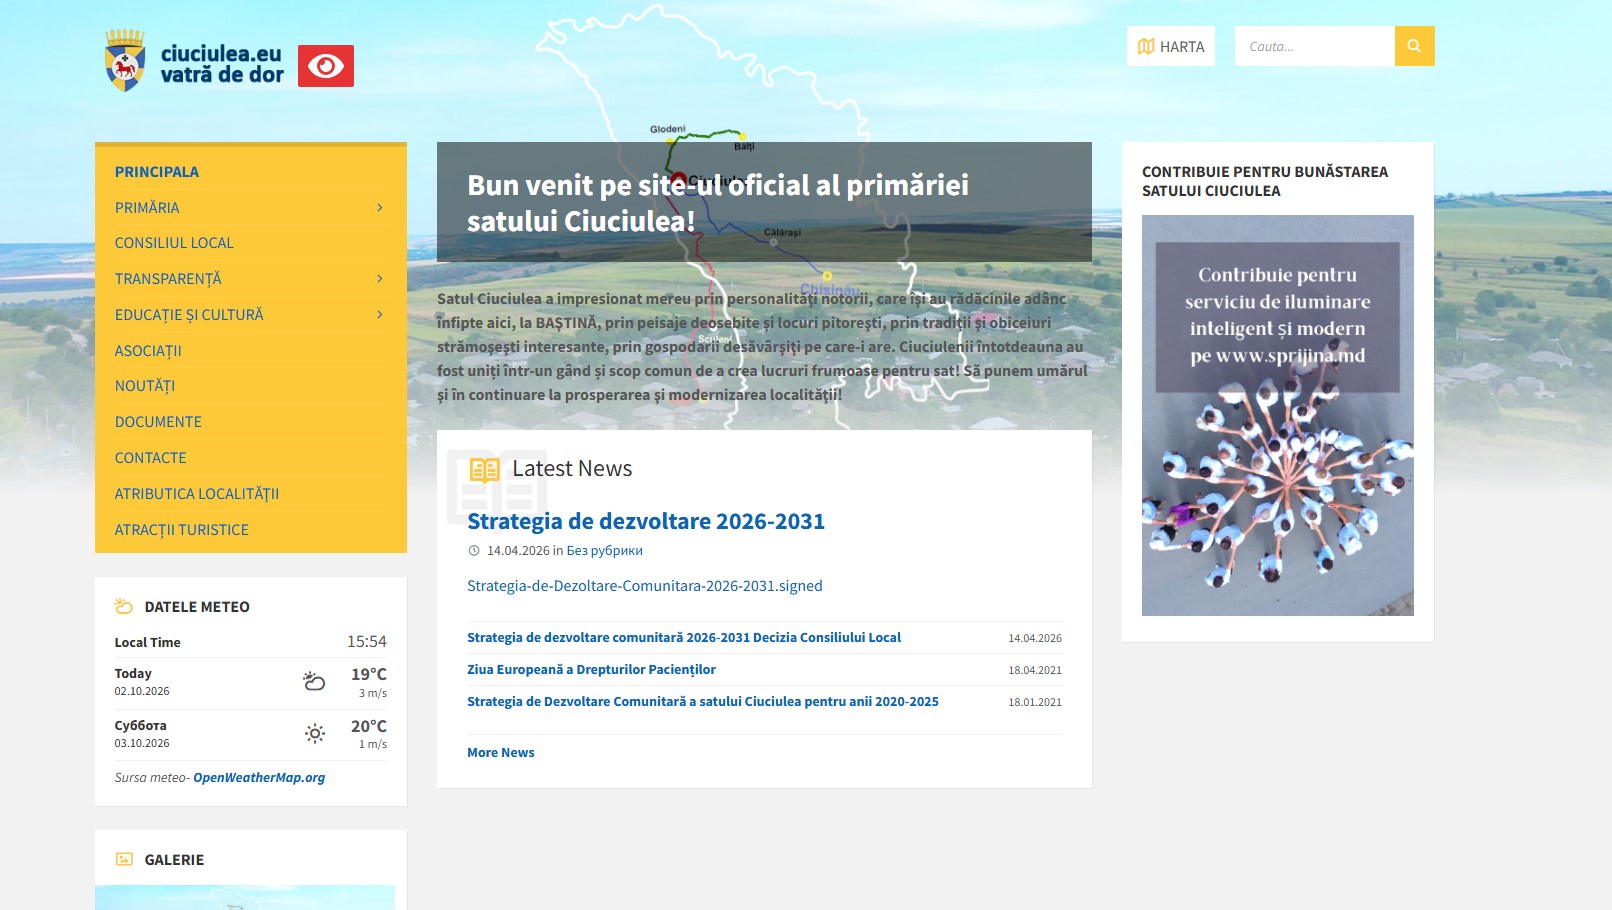Viewport: 1612px width, 910px height.
Task: Click the sunny icon for Суббота
Action: coord(315,733)
